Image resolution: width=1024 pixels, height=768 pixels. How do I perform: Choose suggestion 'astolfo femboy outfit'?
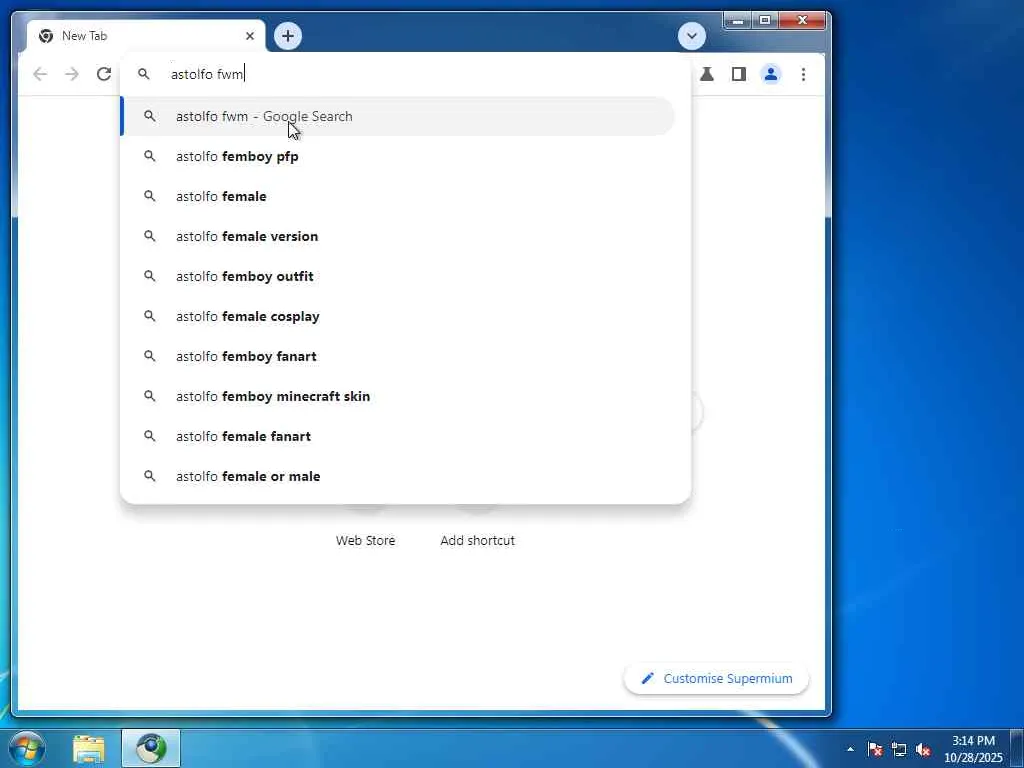coord(398,276)
